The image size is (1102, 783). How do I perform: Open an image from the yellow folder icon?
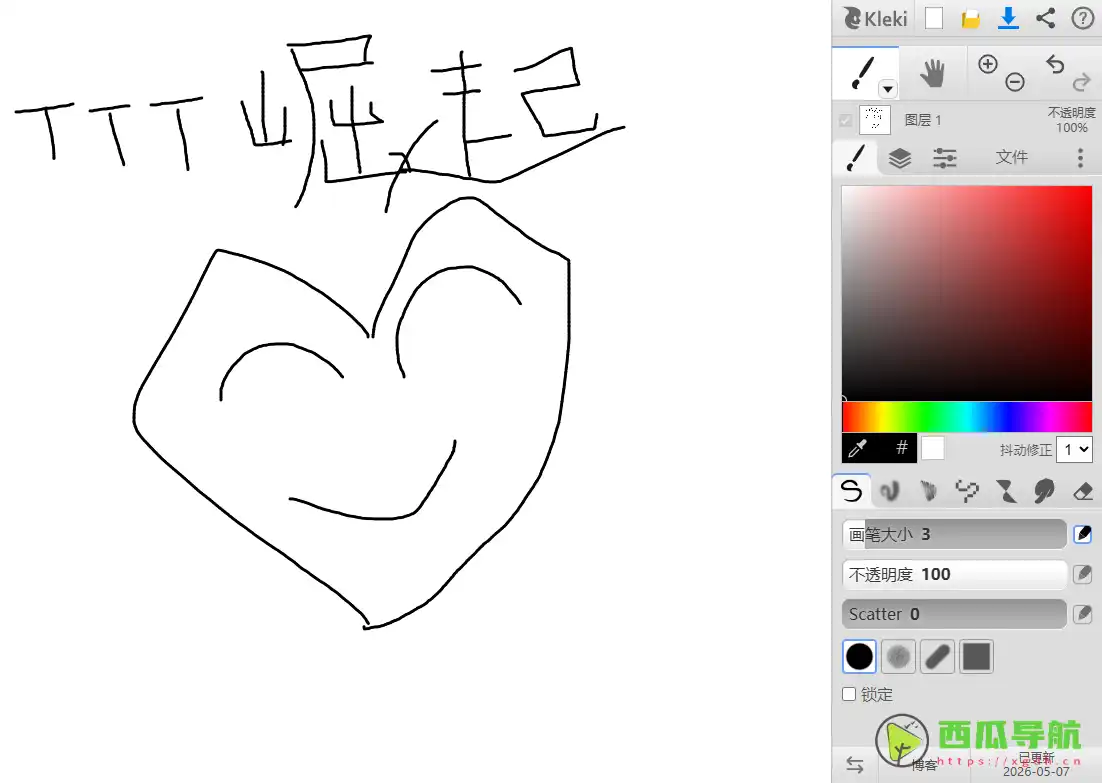click(x=971, y=18)
